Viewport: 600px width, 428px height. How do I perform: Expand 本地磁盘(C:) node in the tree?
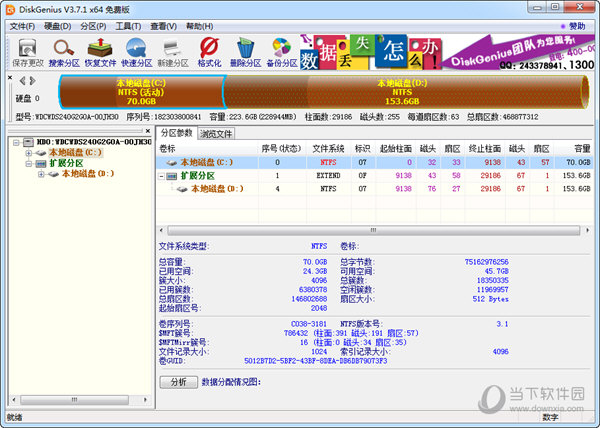(x=29, y=153)
